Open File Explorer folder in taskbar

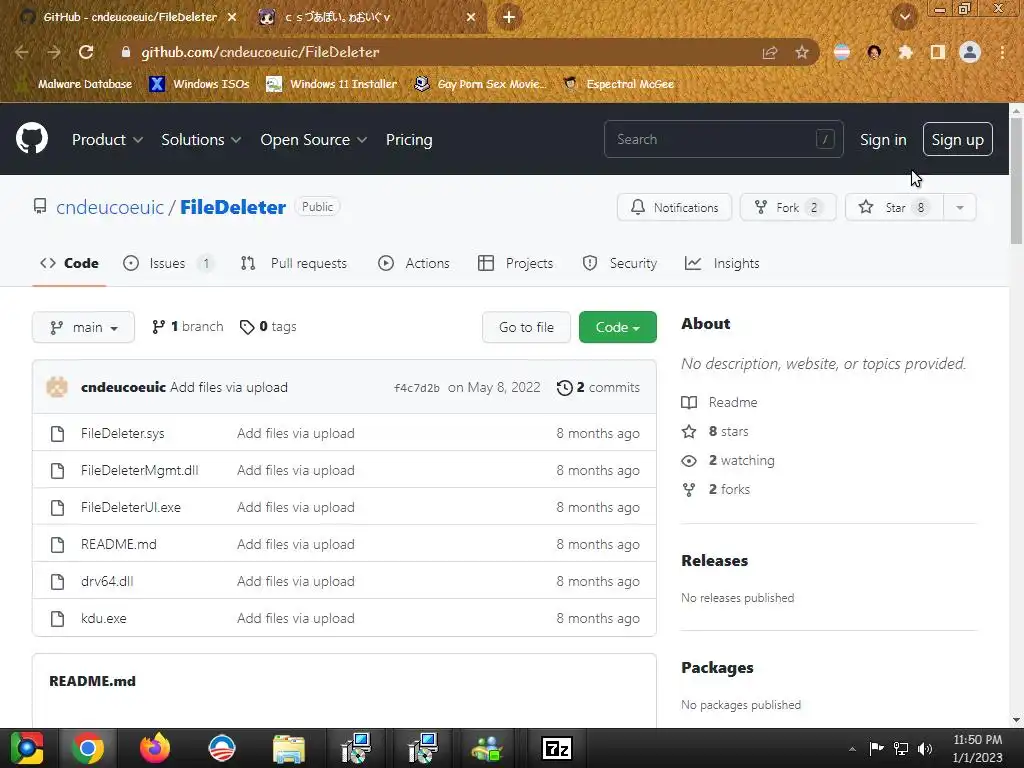pos(289,748)
